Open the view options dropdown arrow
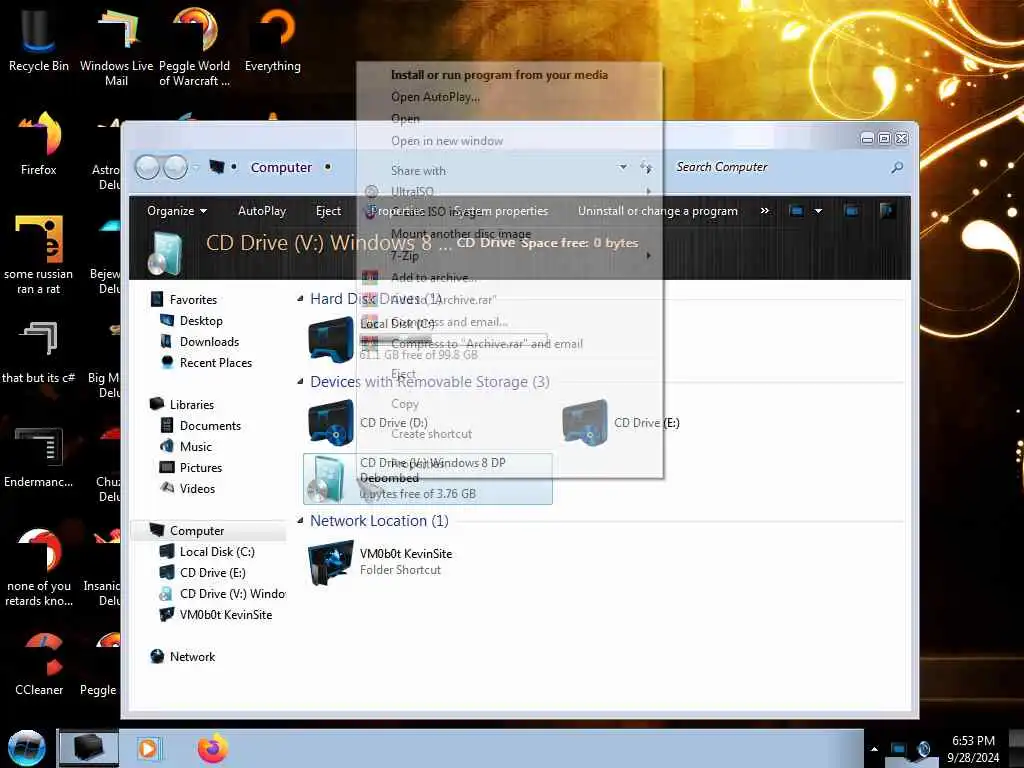Viewport: 1024px width, 768px height. click(818, 211)
